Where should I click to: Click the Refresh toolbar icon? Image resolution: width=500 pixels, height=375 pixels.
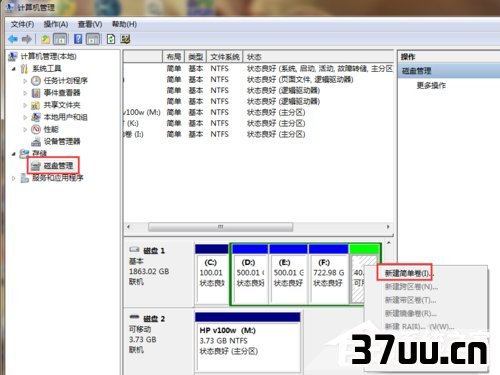[111, 39]
